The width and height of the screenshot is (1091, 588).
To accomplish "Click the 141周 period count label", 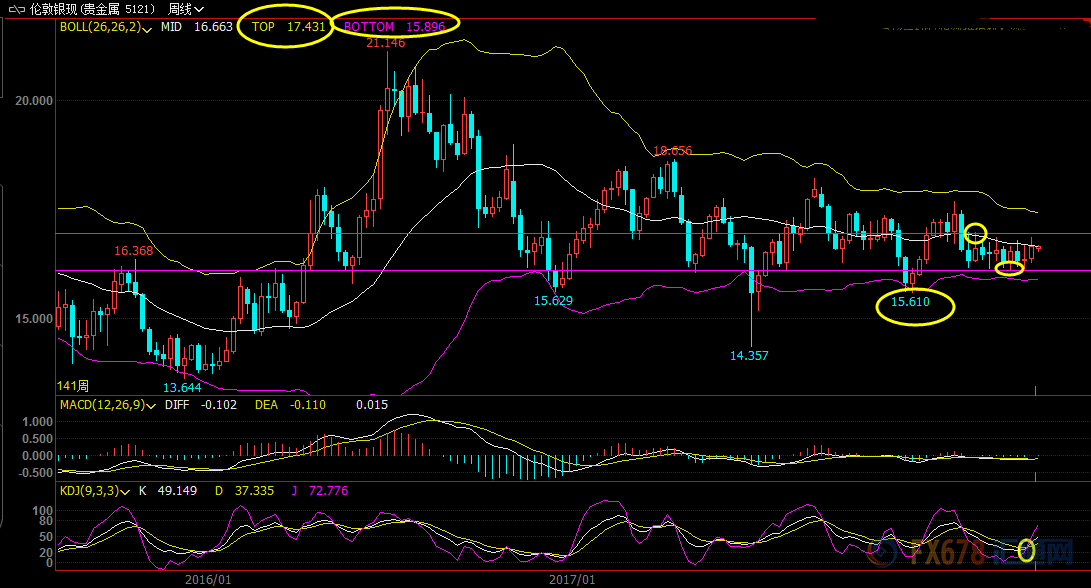I will coord(74,386).
